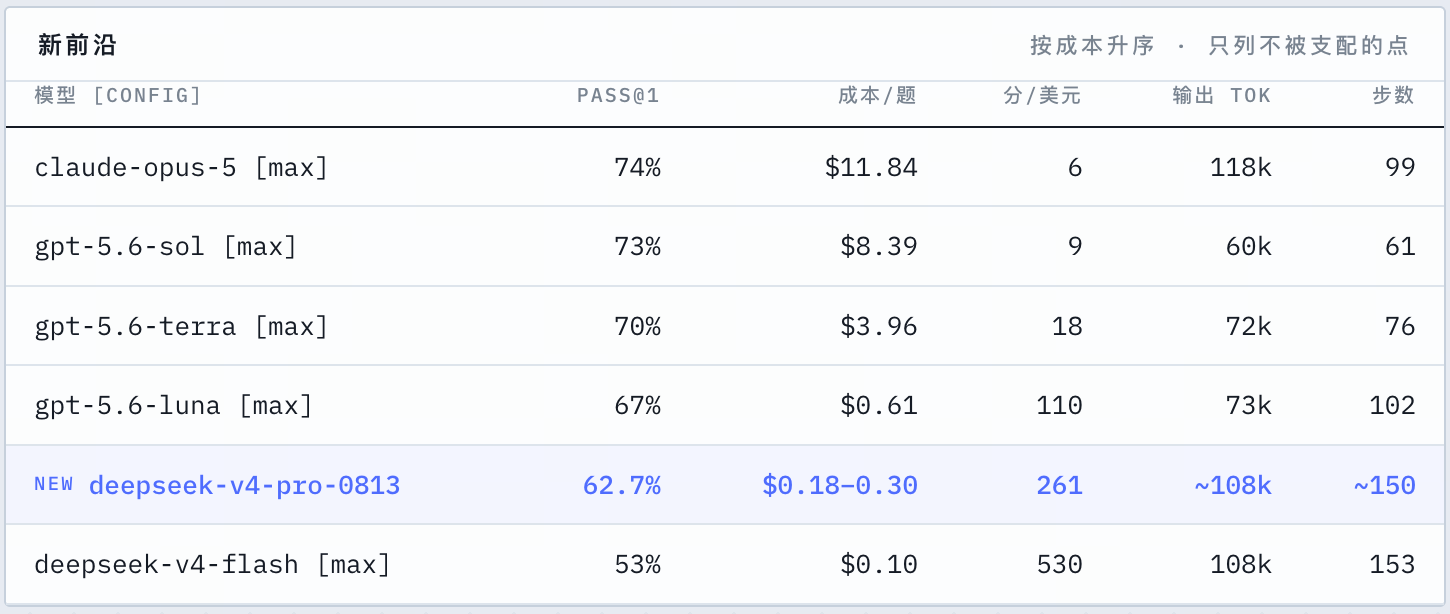1450x614 pixels.
Task: Click the NEW badge beside deepseek-v4-pro
Action: pos(54,485)
